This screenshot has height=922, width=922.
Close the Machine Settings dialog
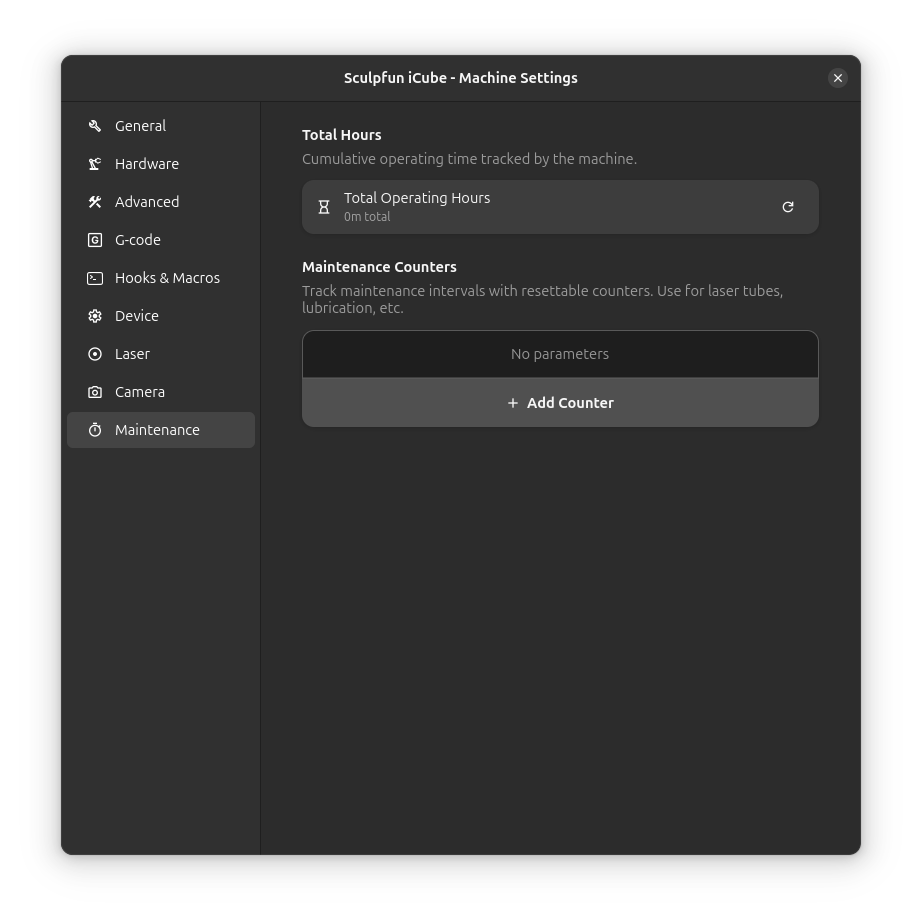[838, 77]
